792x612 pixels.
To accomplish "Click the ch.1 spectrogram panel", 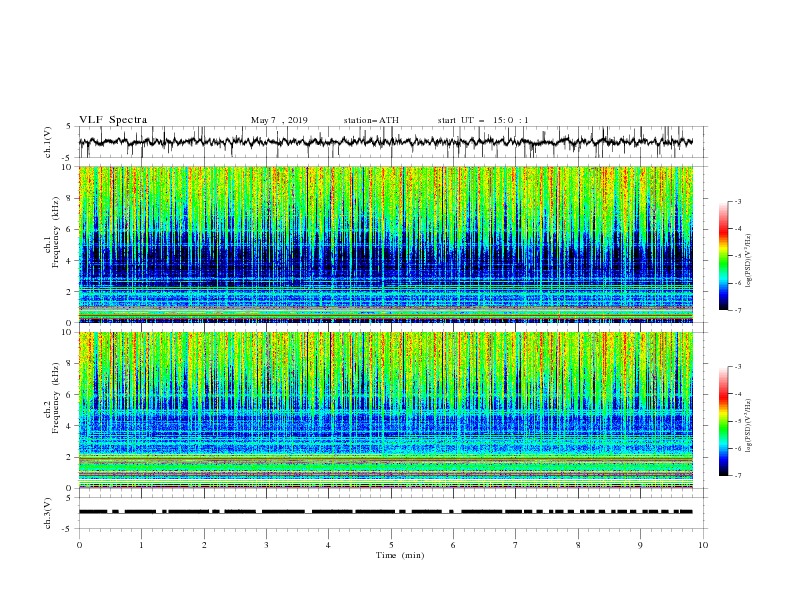I will click(x=386, y=244).
